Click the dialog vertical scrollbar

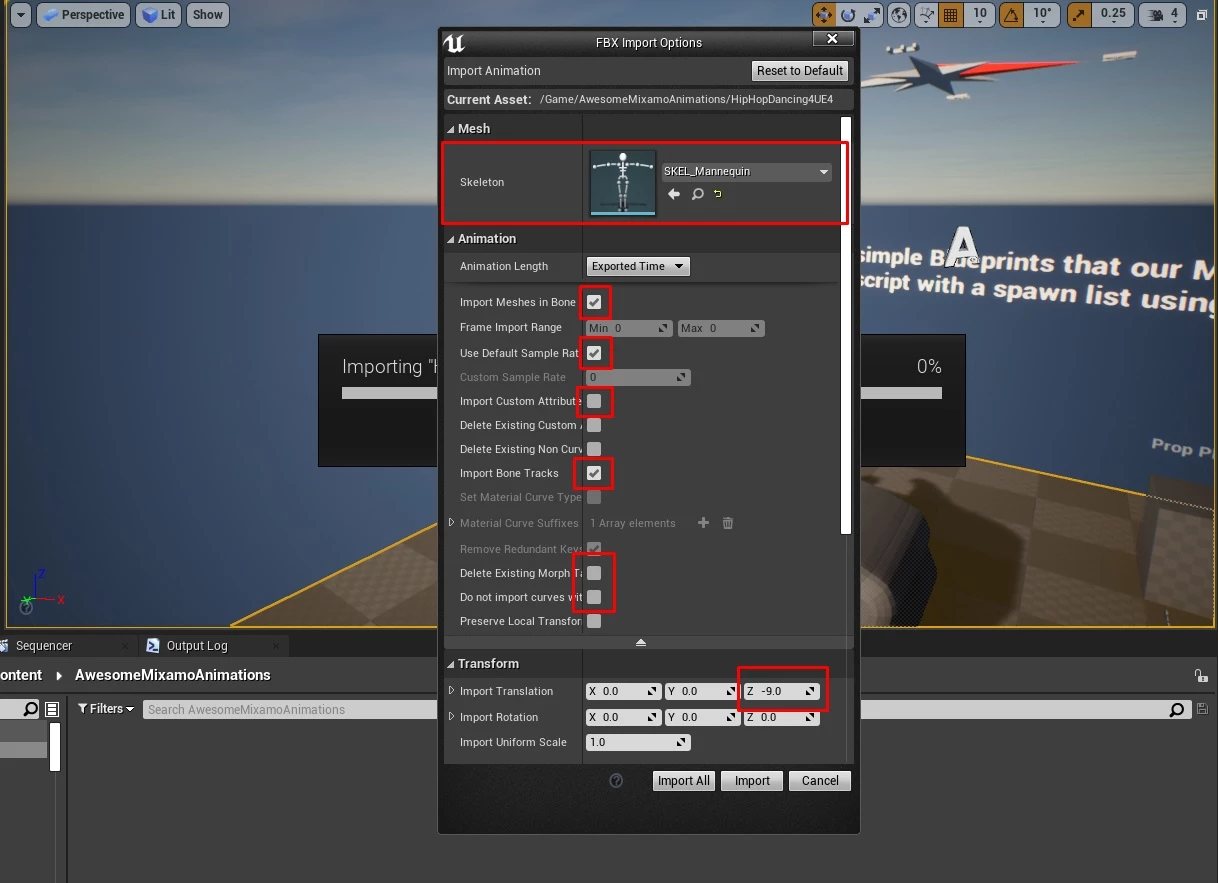(846, 325)
